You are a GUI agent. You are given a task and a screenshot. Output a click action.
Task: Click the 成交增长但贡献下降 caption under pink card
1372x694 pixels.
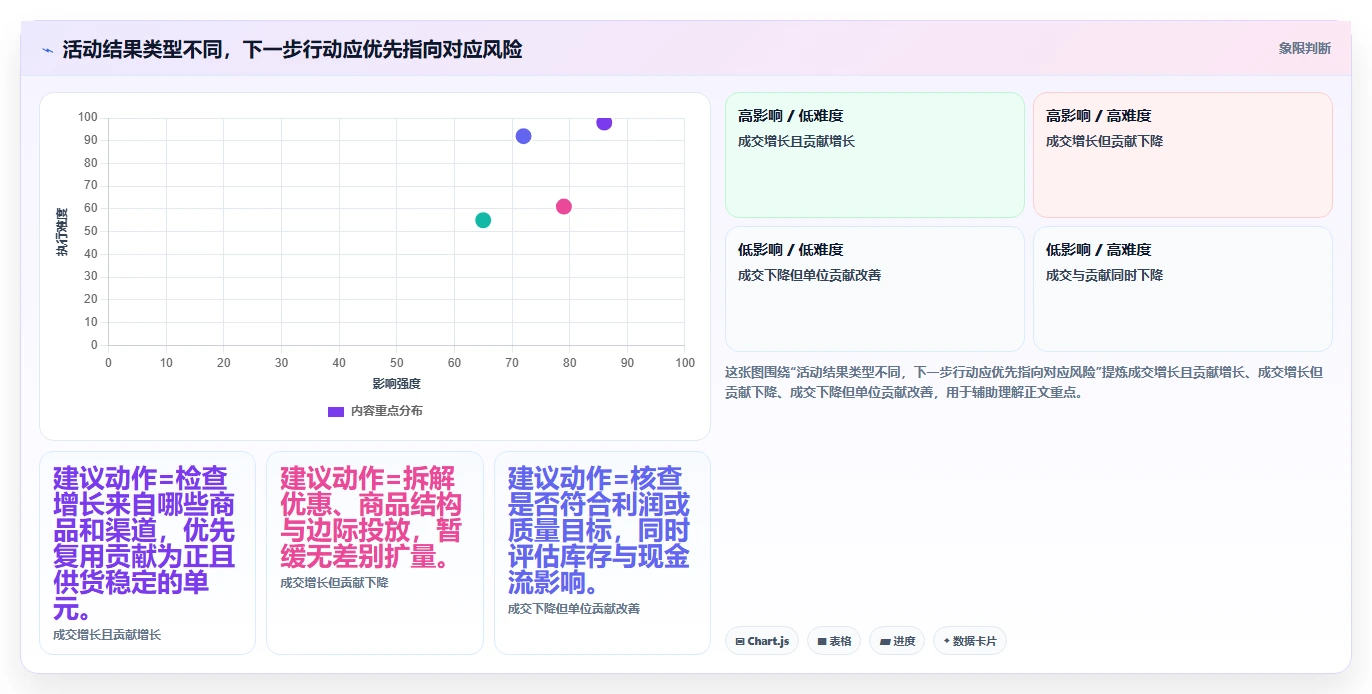tap(334, 583)
